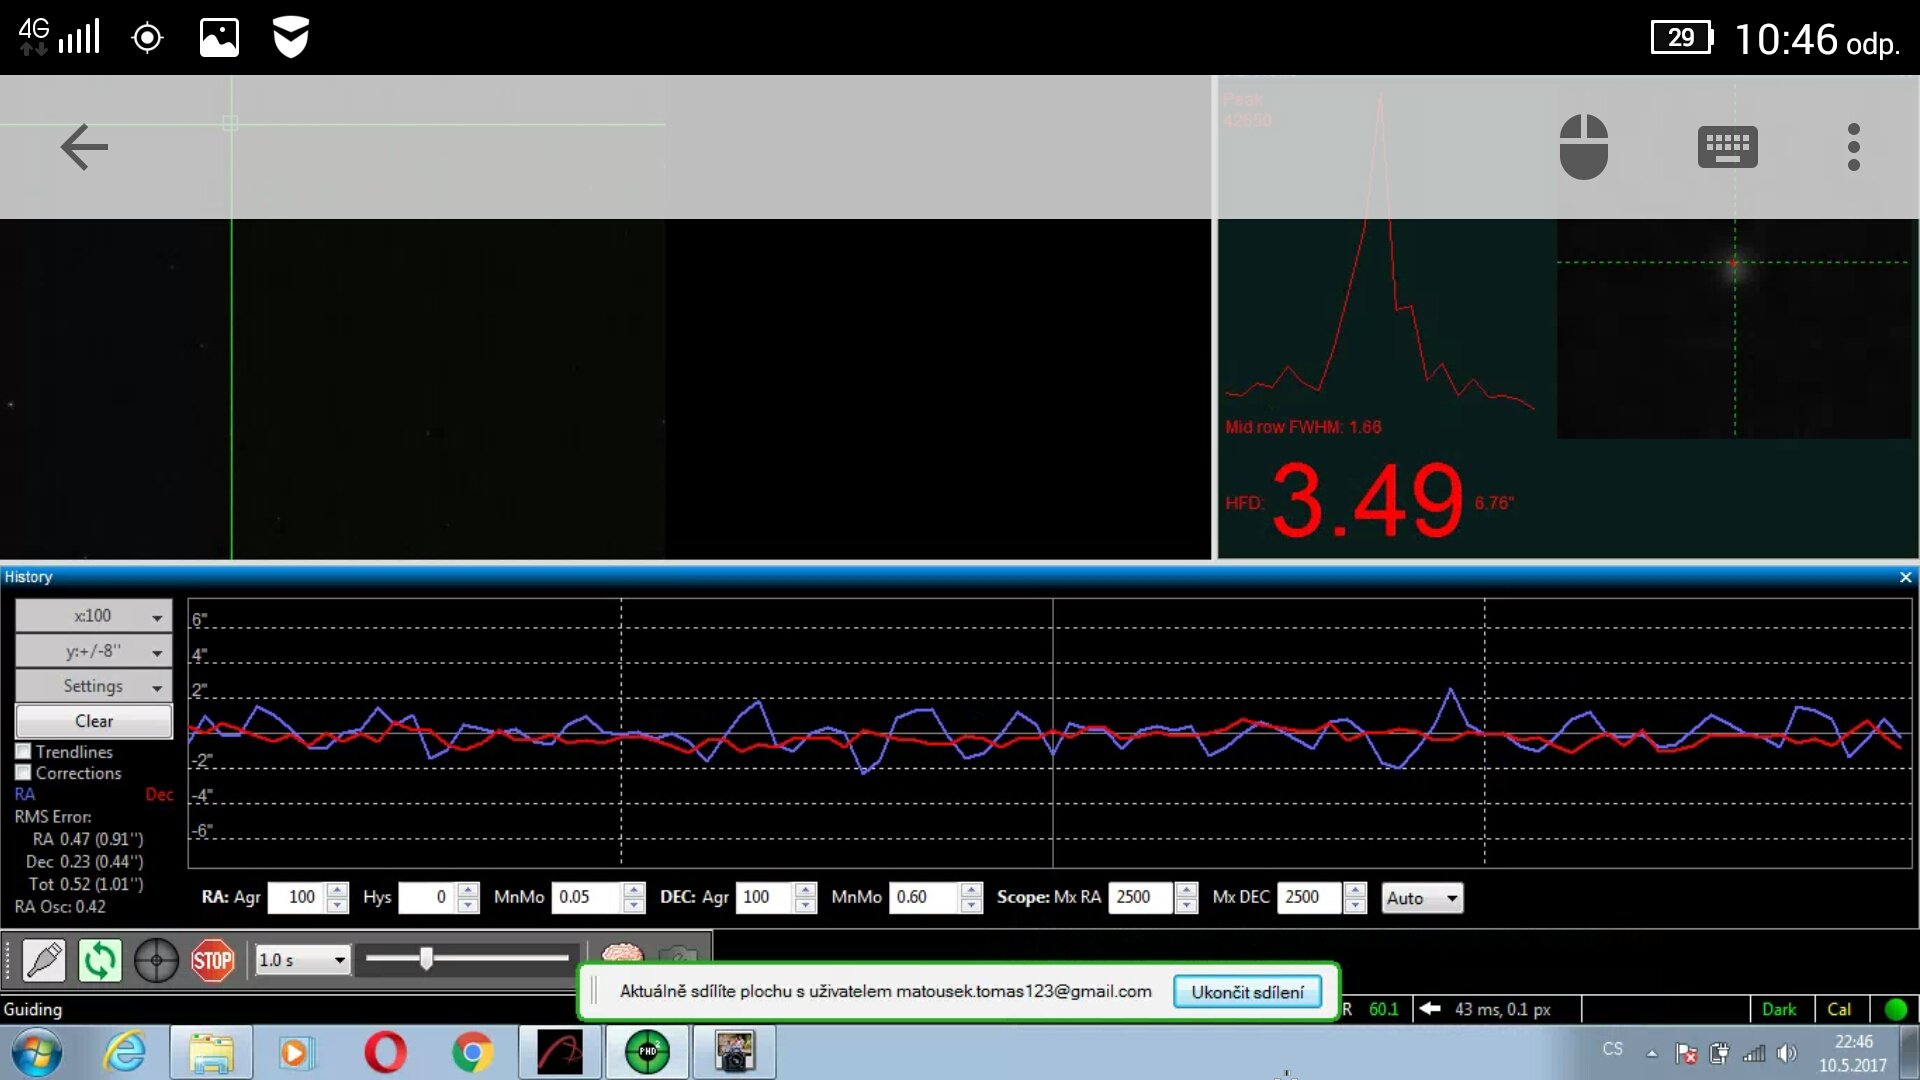Toggle the Trendlines checkbox

[x=22, y=750]
